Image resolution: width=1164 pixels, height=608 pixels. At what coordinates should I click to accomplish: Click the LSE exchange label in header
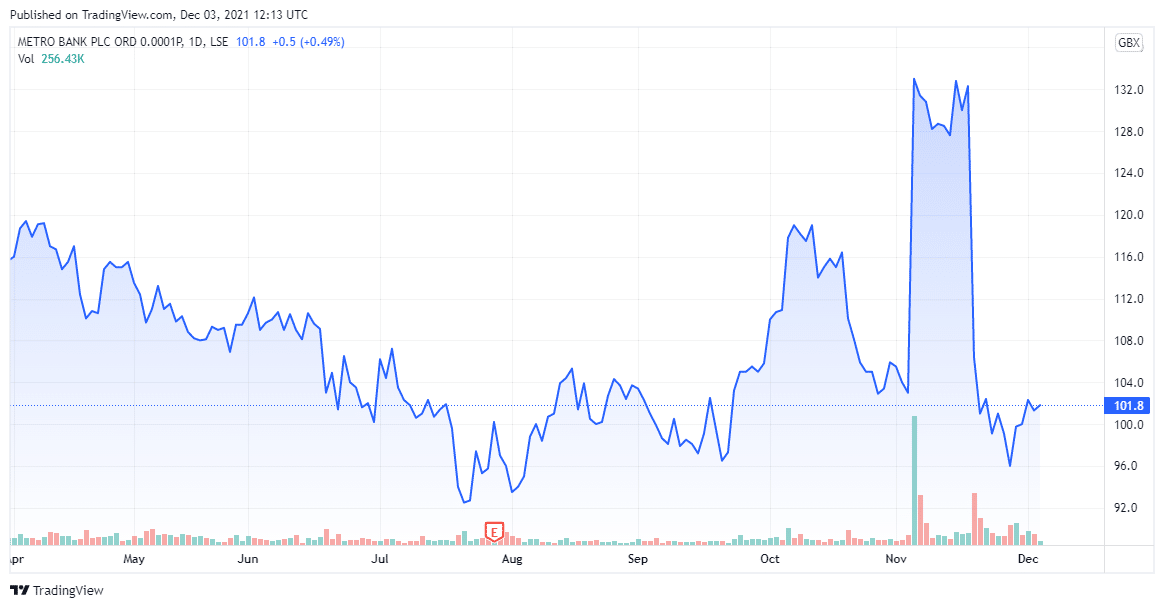pyautogui.click(x=219, y=42)
